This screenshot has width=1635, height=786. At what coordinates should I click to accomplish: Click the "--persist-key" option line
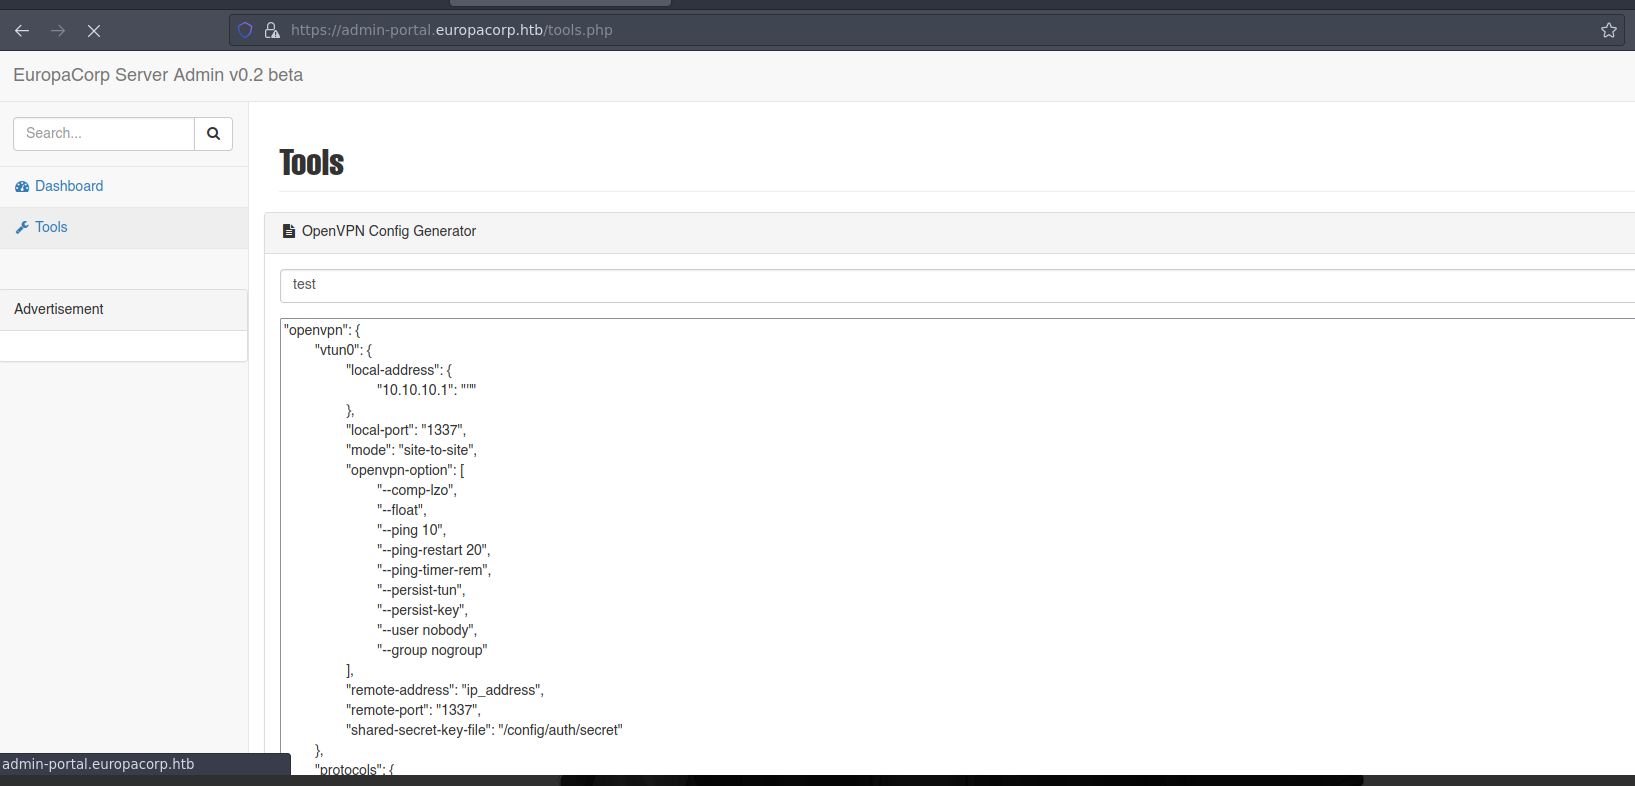tap(422, 610)
